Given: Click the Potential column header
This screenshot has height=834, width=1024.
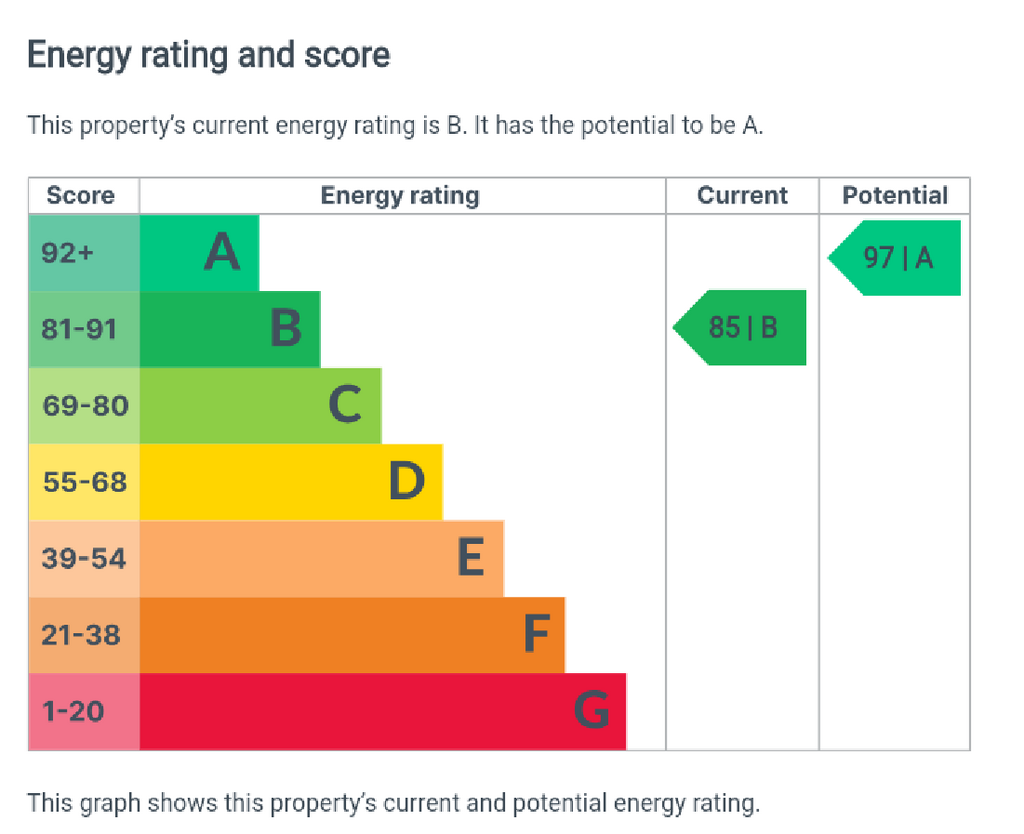Looking at the screenshot, I should (895, 195).
